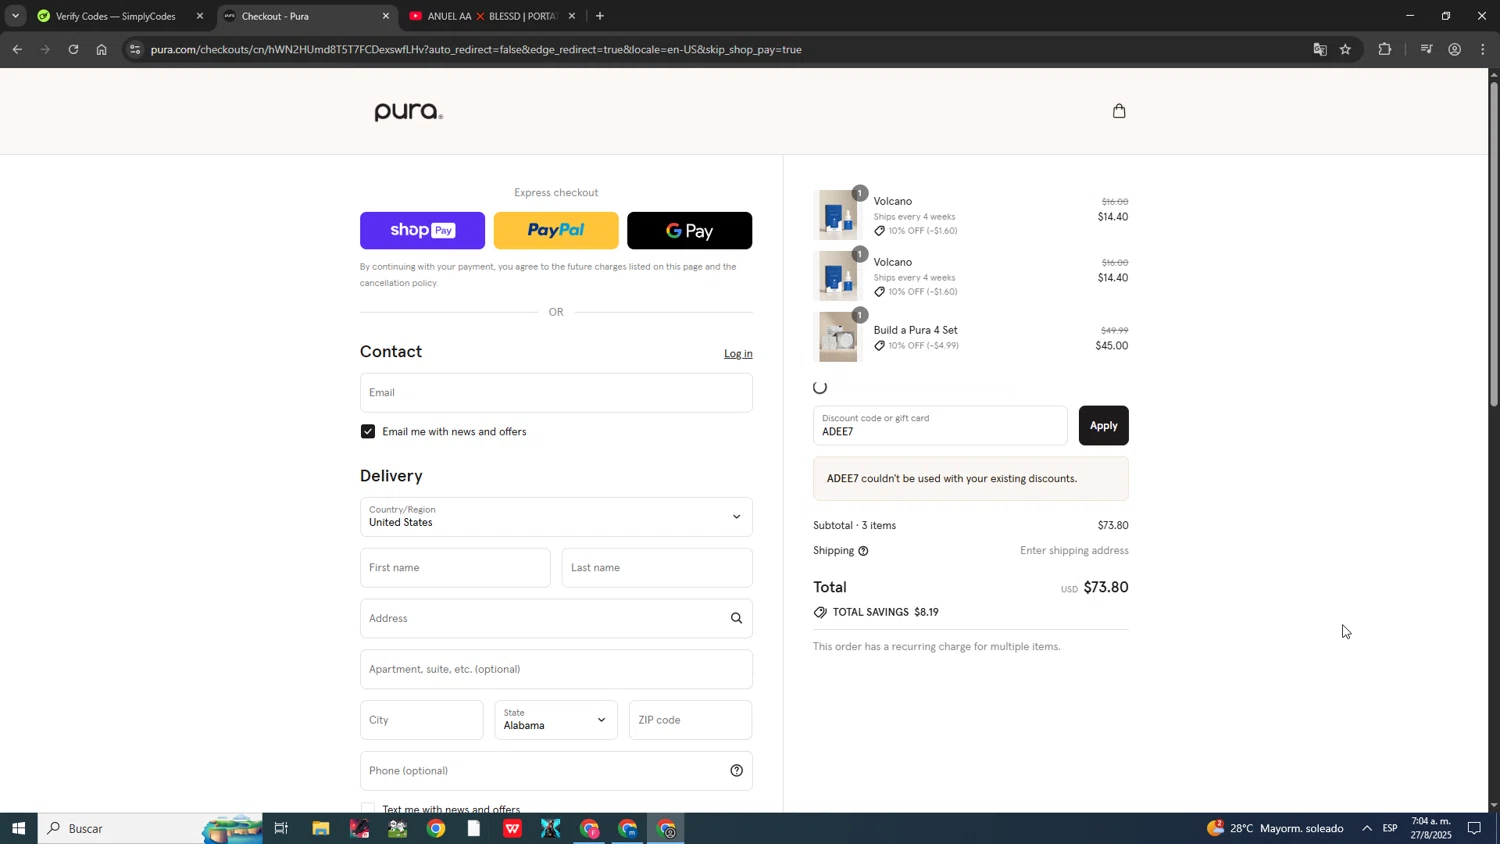This screenshot has height=844, width=1500.
Task: Open the shopping bag cart icon
Action: [x=1119, y=111]
